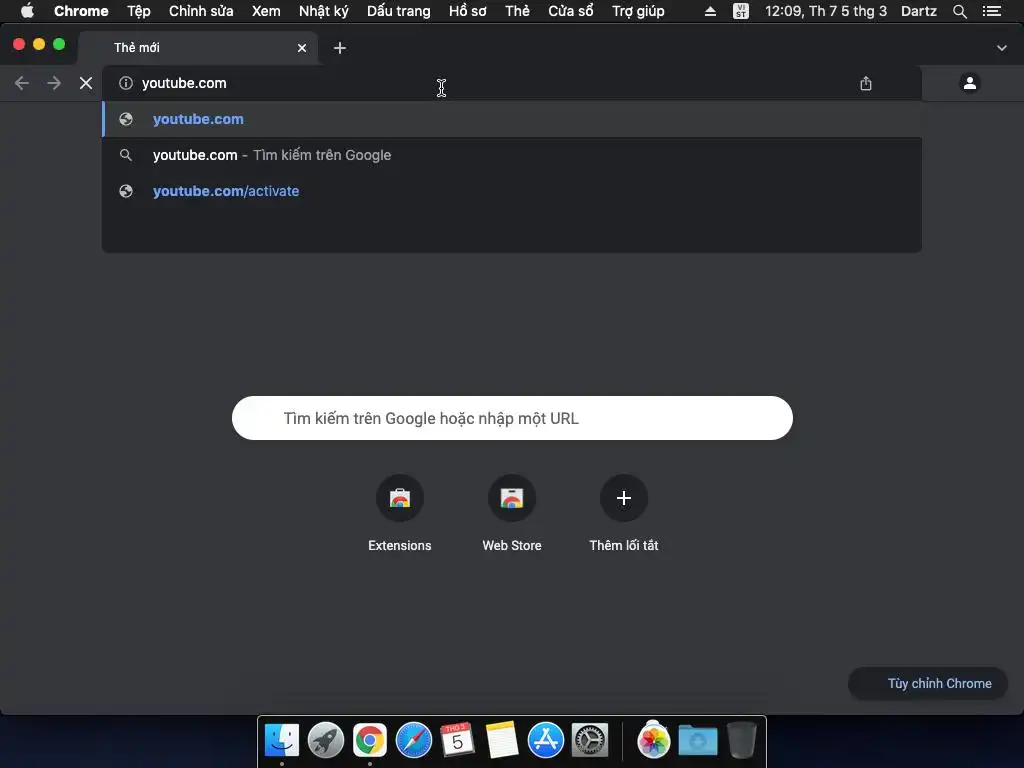Screen dimensions: 1024x768
Task: Open the Downloads folder in Dock
Action: (x=697, y=740)
